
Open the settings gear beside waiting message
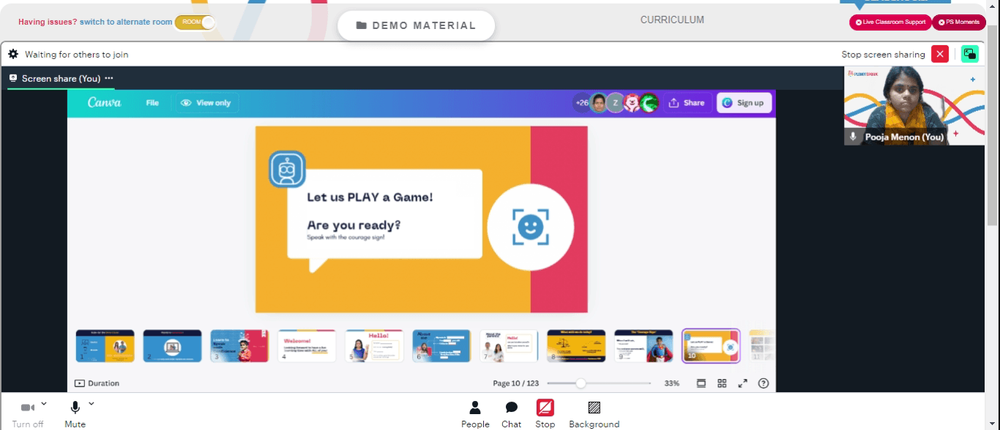click(x=13, y=54)
